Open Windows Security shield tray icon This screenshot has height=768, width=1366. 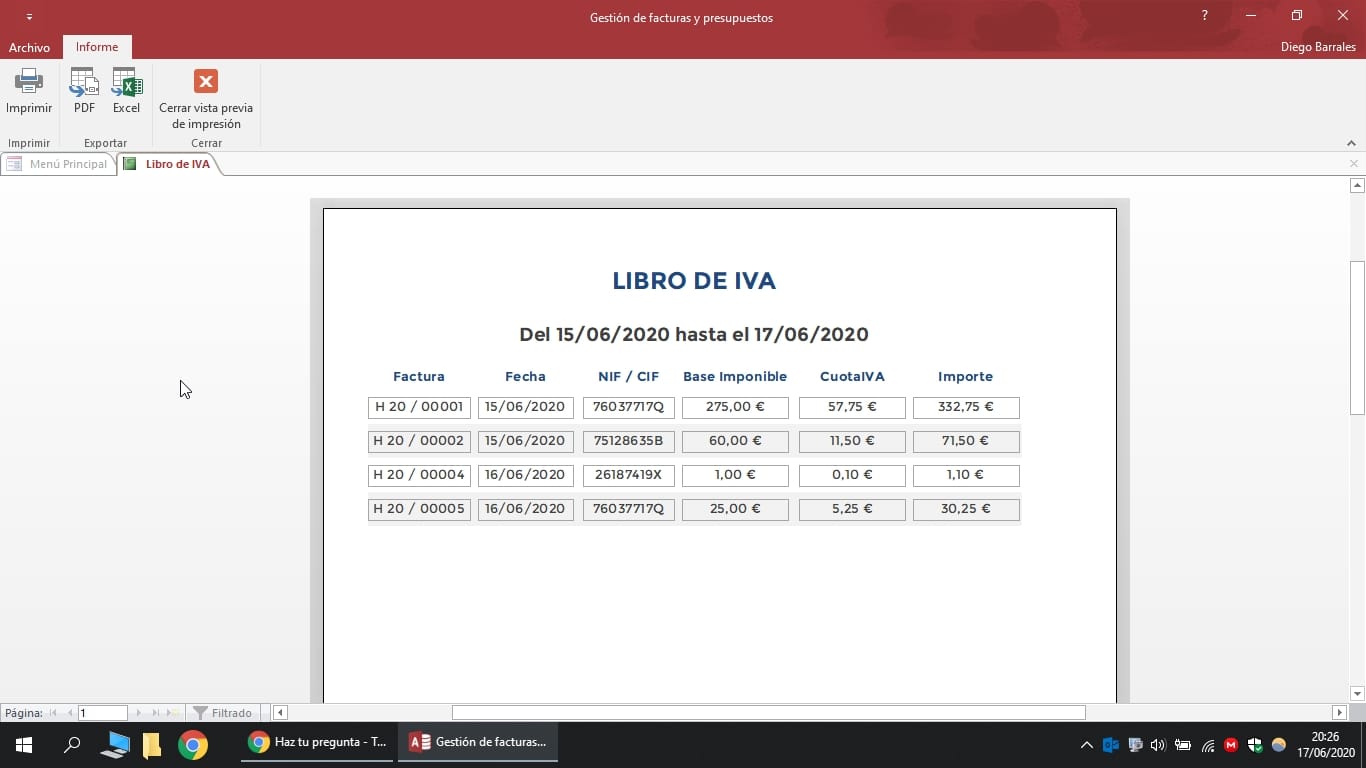[x=1255, y=745]
